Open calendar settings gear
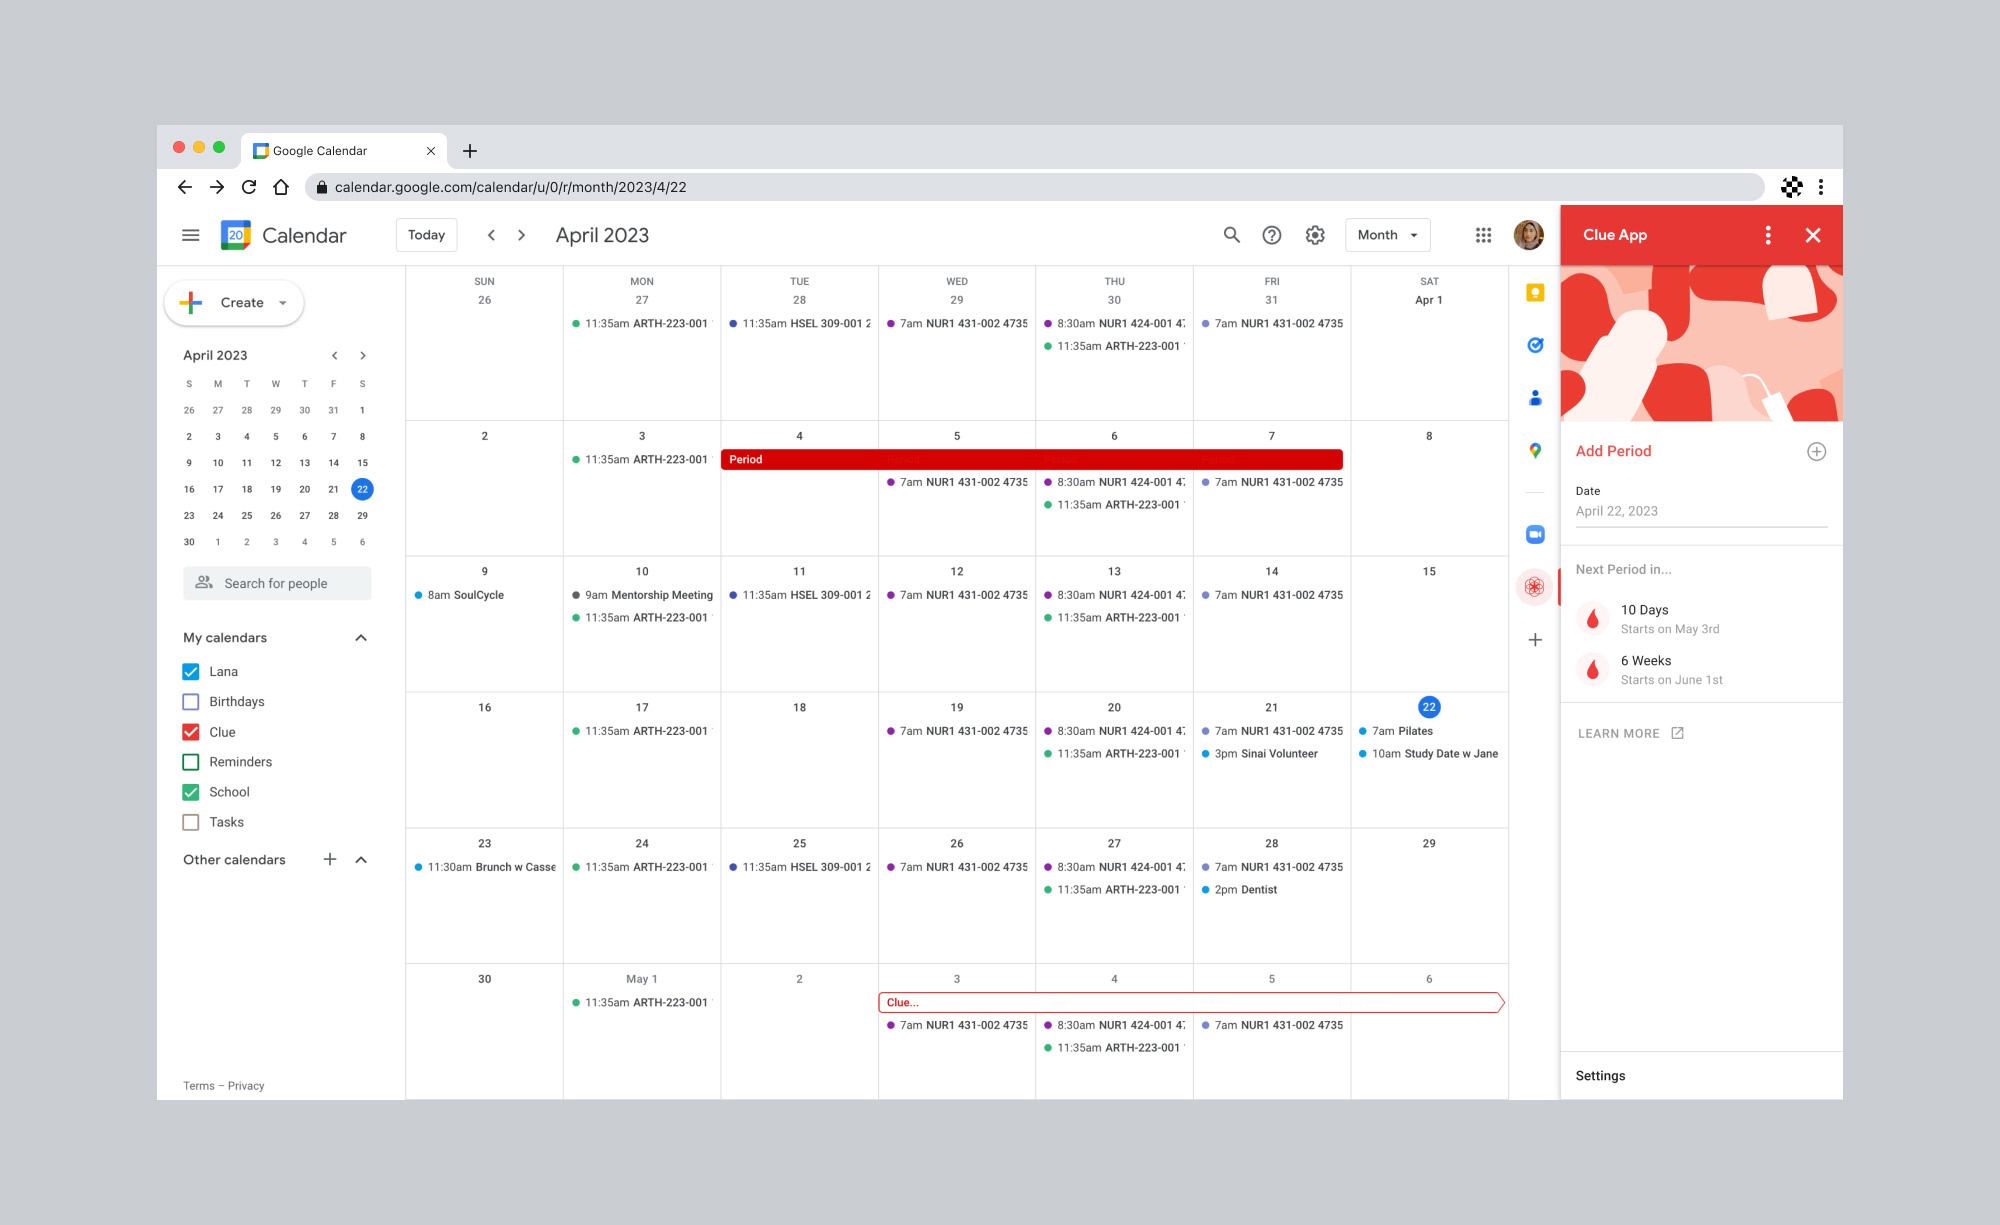Viewport: 2000px width, 1225px height. pyautogui.click(x=1315, y=235)
